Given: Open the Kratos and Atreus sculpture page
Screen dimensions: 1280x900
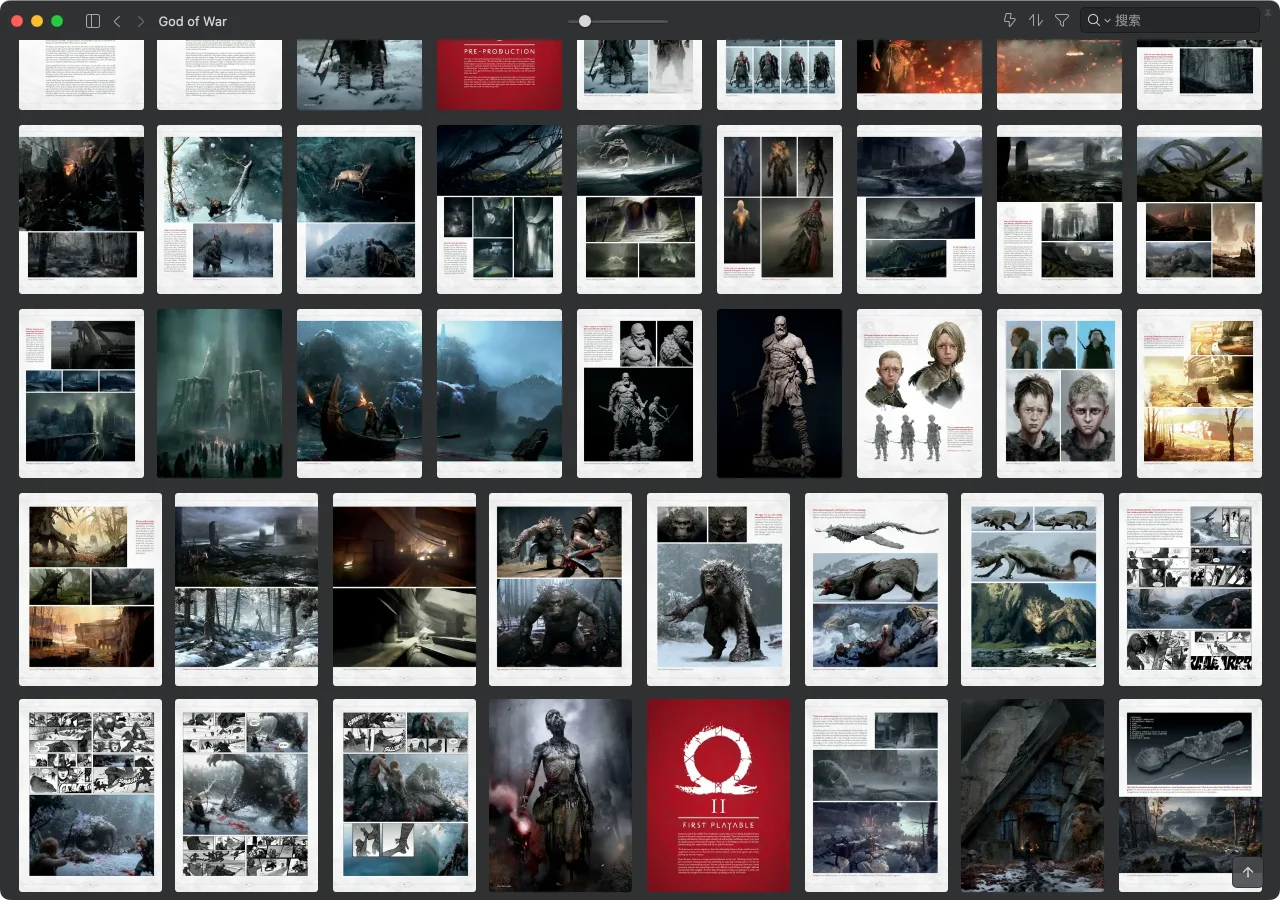Looking at the screenshot, I should coord(639,393).
